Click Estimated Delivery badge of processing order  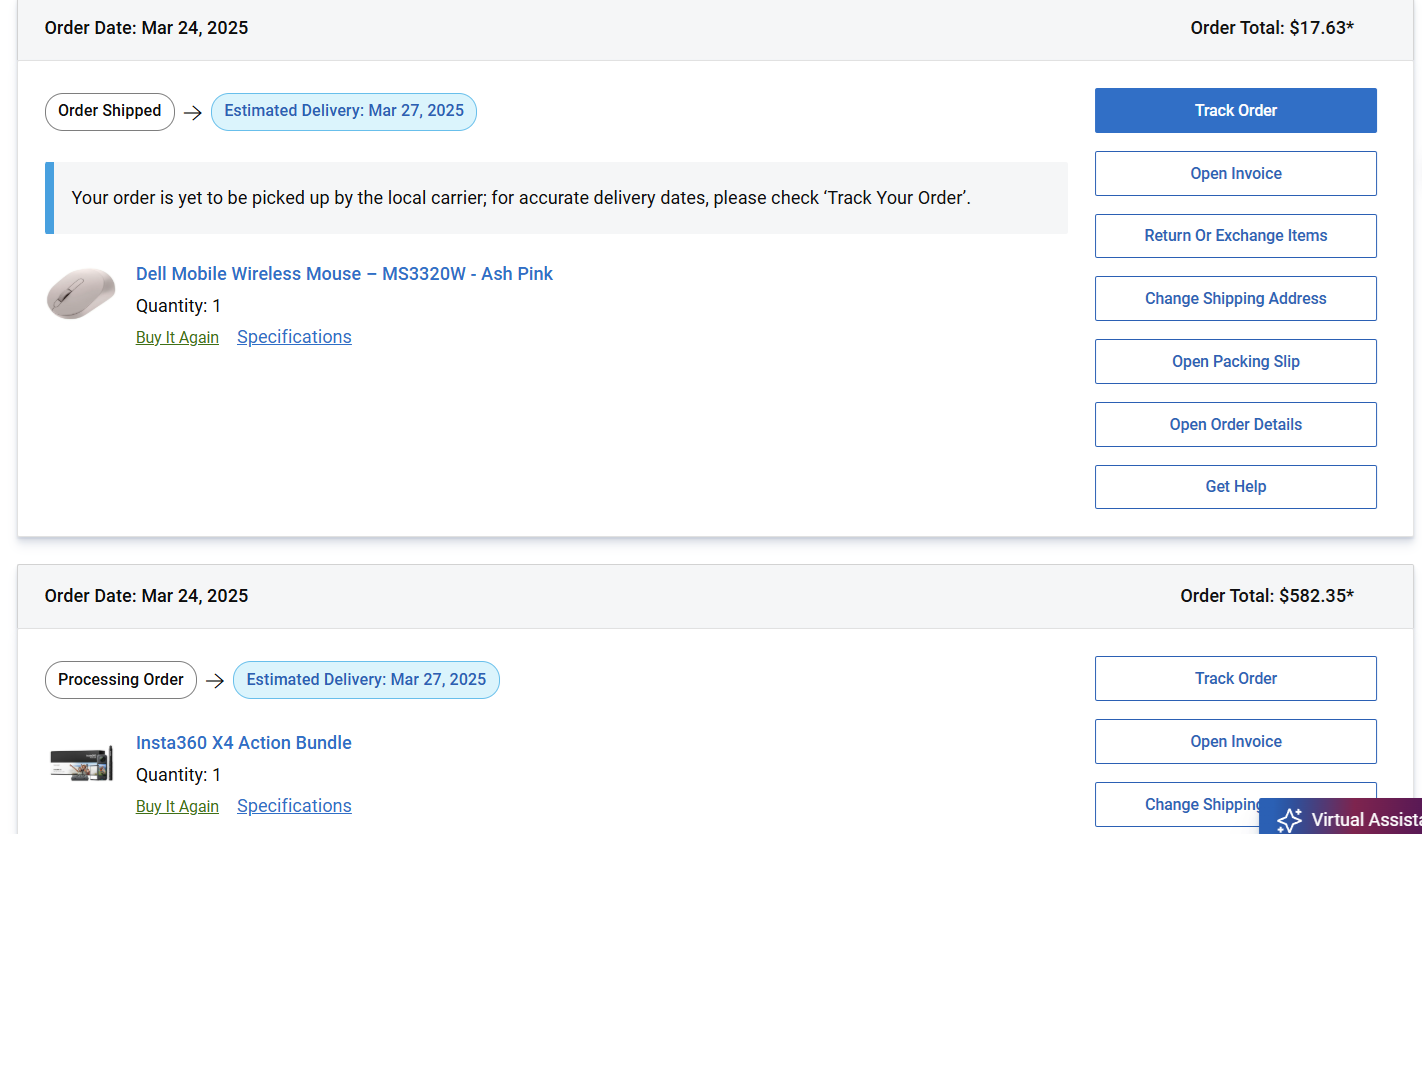tap(366, 680)
